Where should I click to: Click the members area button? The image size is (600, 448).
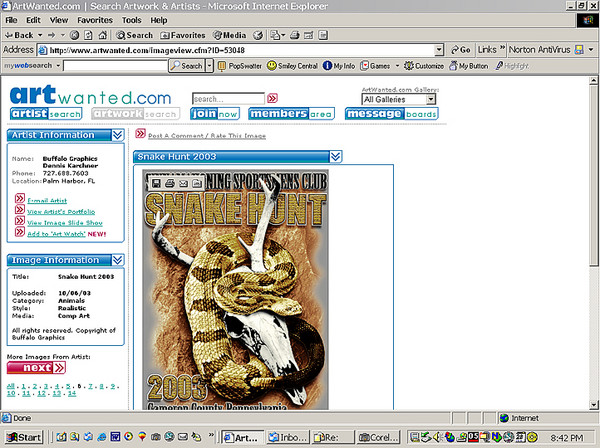(x=291, y=114)
